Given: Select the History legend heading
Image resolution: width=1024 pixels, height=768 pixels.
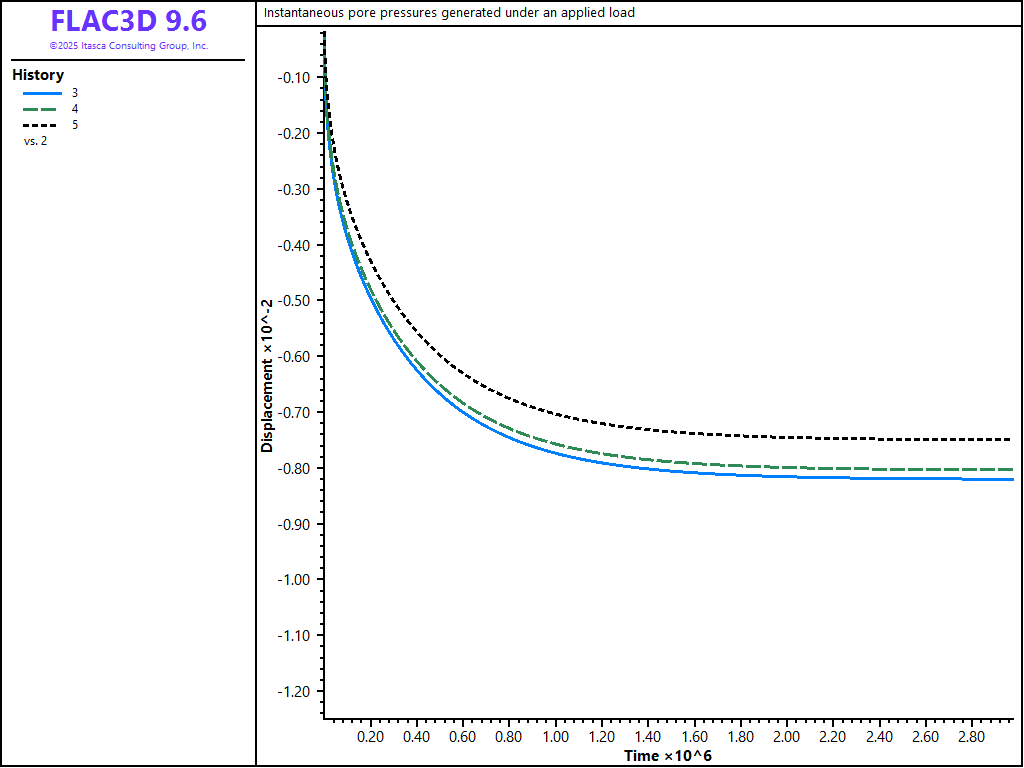Looking at the screenshot, I should click(x=38, y=75).
